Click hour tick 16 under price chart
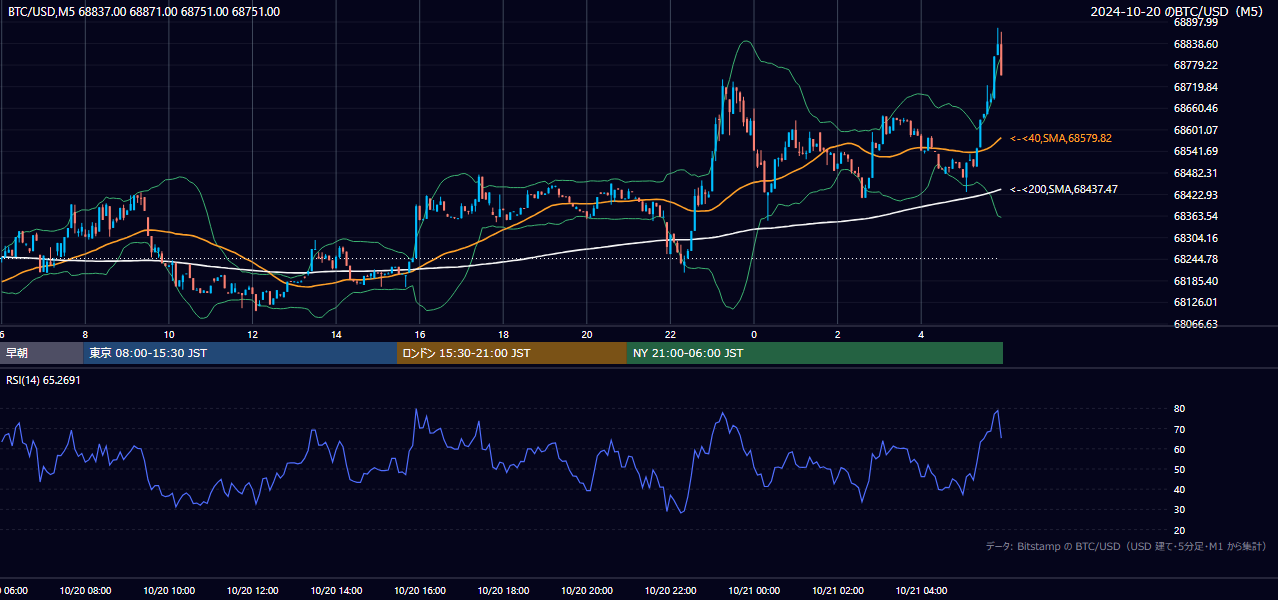 420,334
